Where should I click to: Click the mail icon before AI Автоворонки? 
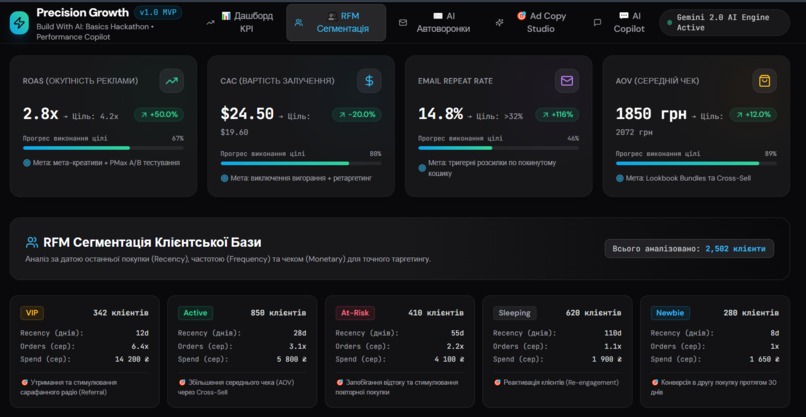point(403,23)
